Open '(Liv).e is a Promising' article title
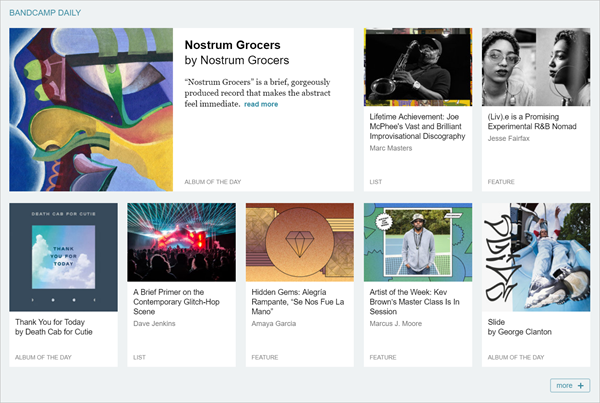 coord(532,121)
